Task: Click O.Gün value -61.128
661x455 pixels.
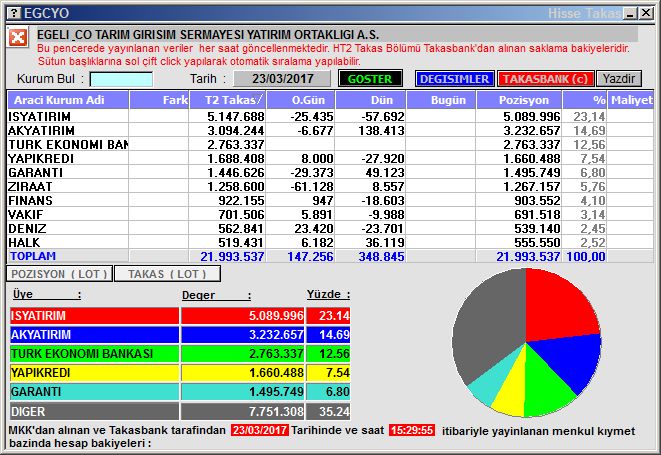Action: [312, 186]
